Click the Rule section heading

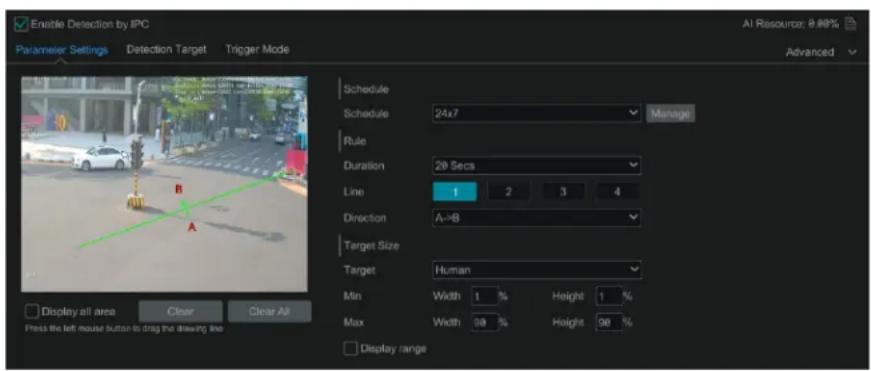click(x=355, y=141)
